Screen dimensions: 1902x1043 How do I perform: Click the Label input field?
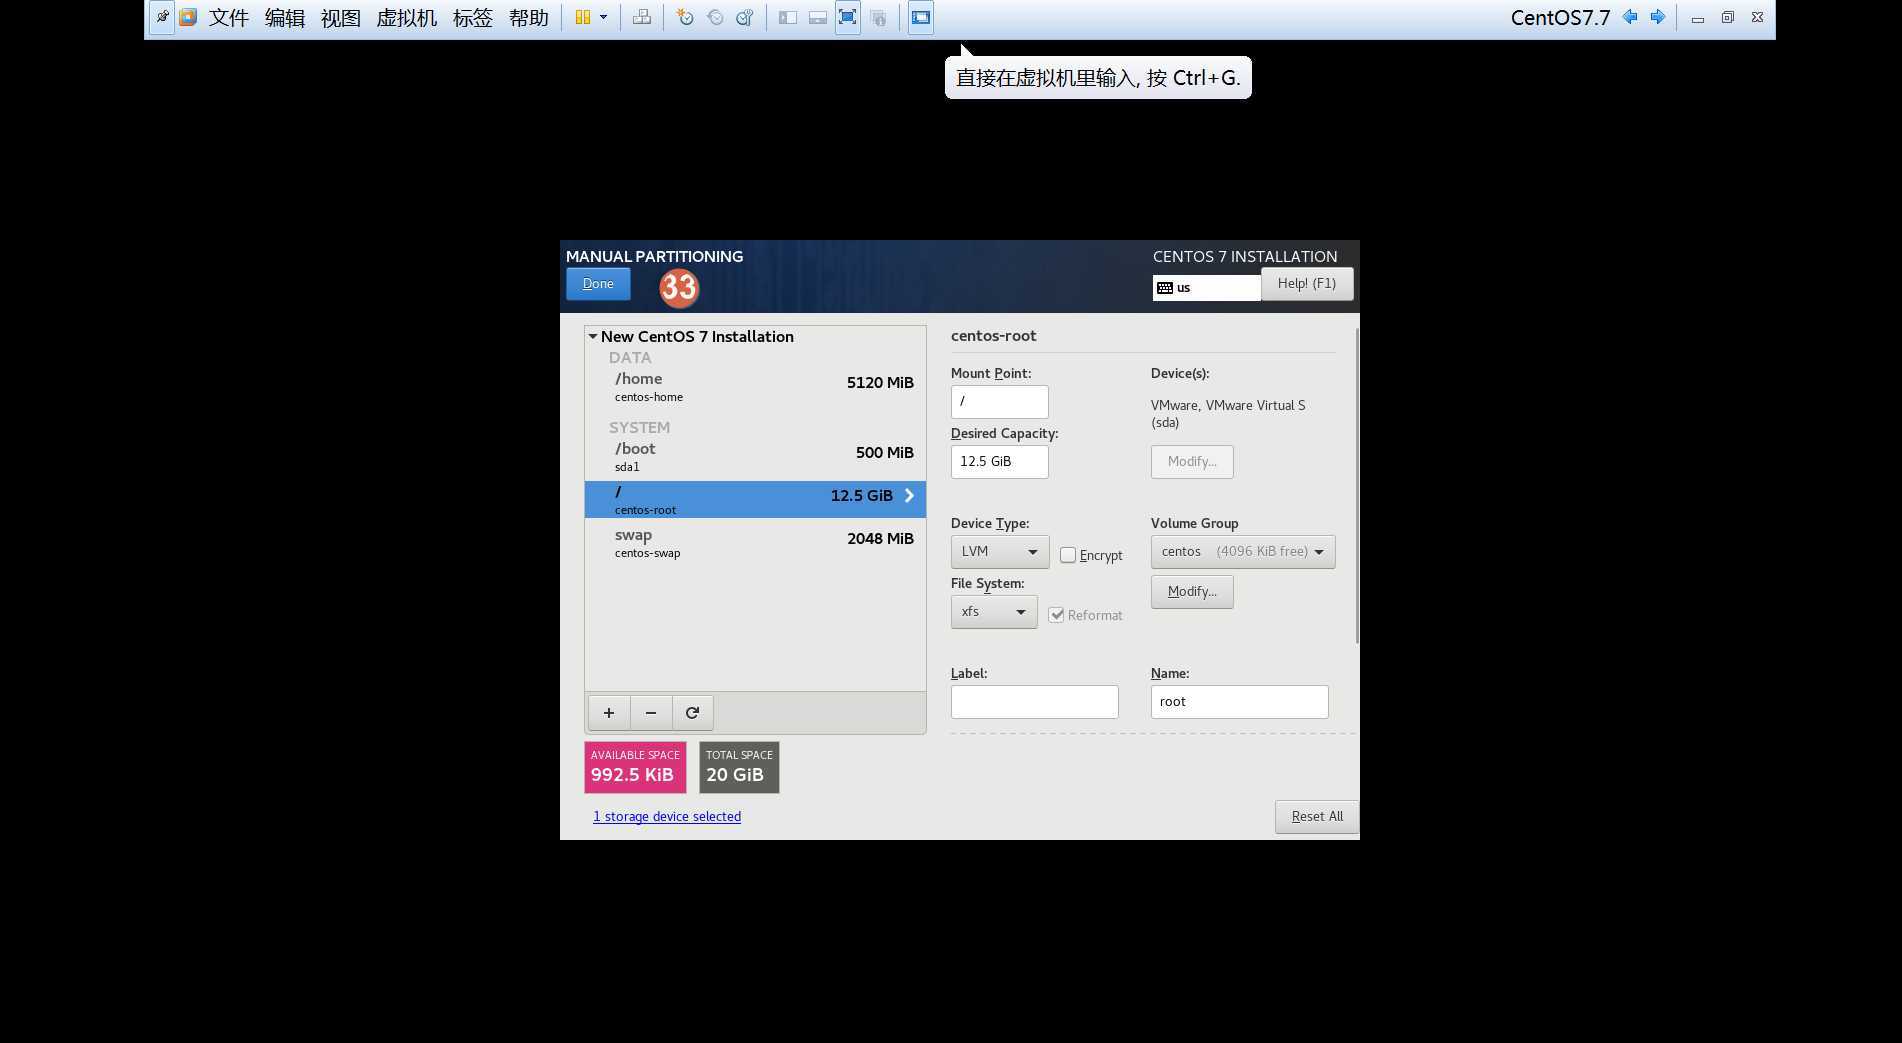[1035, 702]
